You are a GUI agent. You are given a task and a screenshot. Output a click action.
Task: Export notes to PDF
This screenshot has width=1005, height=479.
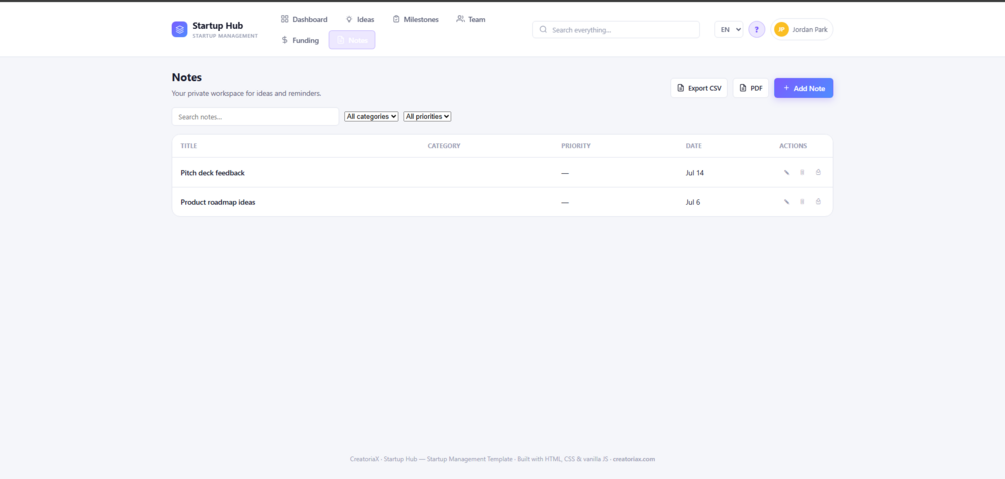pyautogui.click(x=751, y=88)
